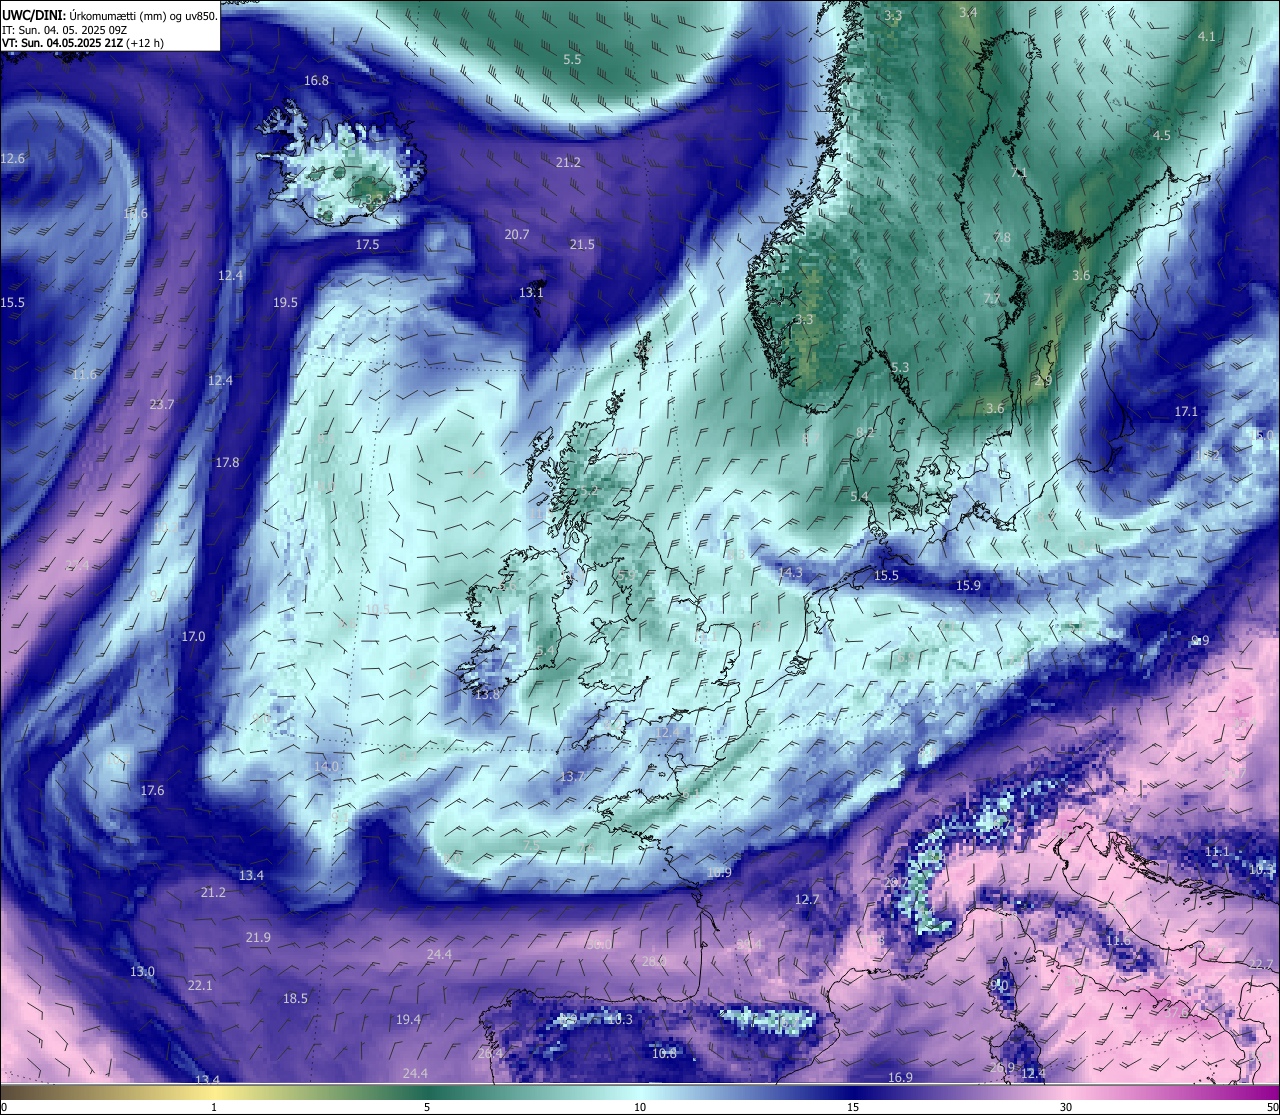1280x1115 pixels.
Task: Click the 22.1 value in the southwest
Action: [x=200, y=985]
